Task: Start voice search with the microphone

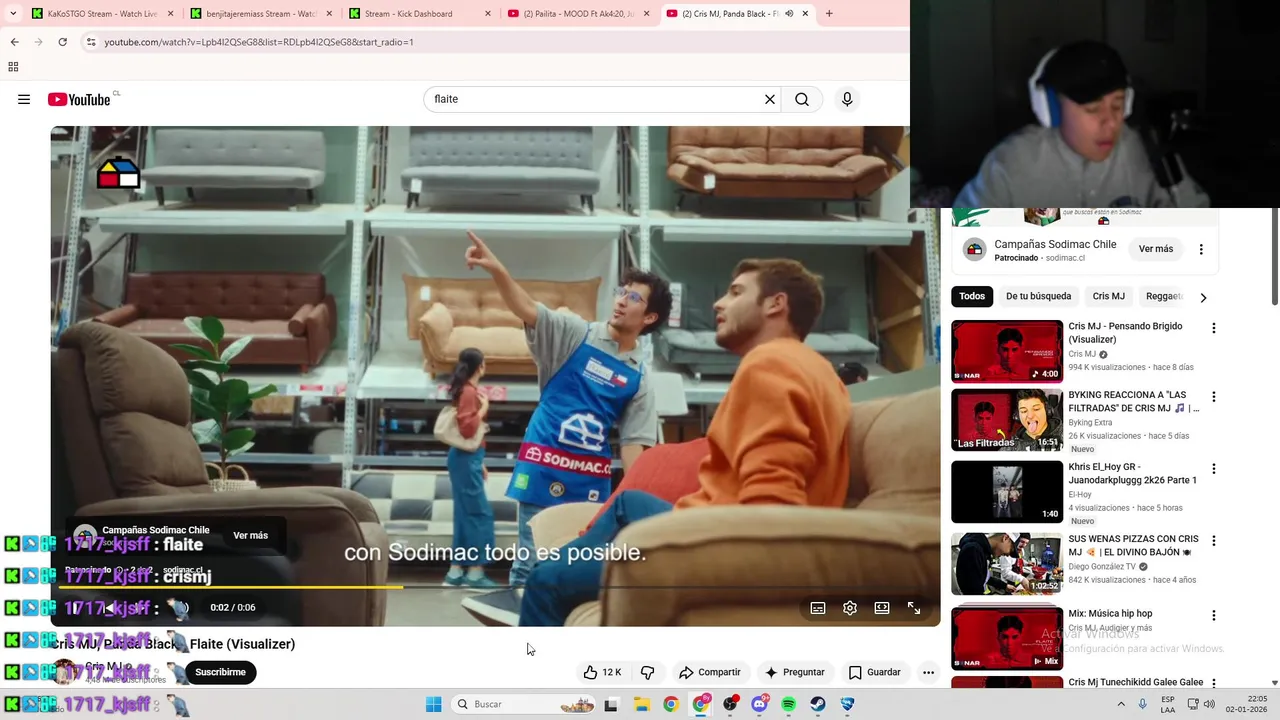Action: pos(847,99)
